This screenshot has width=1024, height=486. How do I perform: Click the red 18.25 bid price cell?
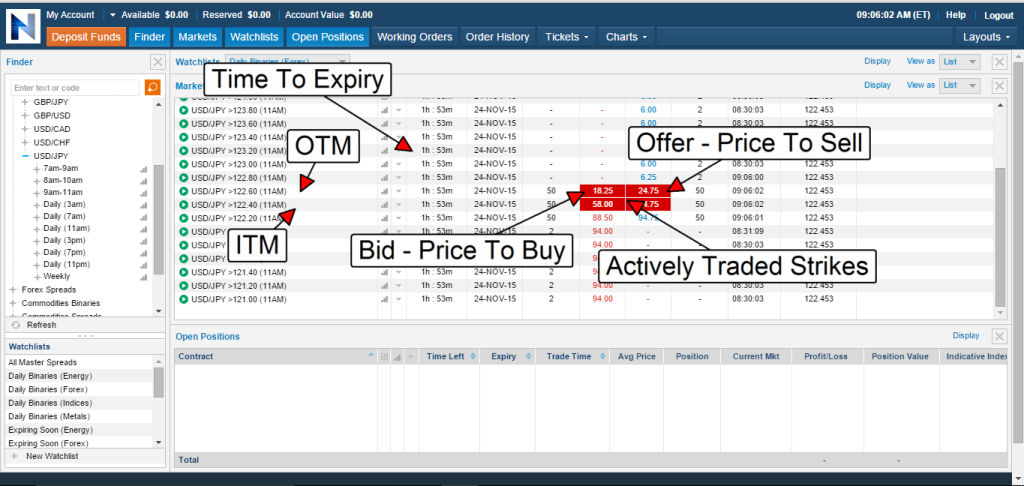tap(602, 191)
